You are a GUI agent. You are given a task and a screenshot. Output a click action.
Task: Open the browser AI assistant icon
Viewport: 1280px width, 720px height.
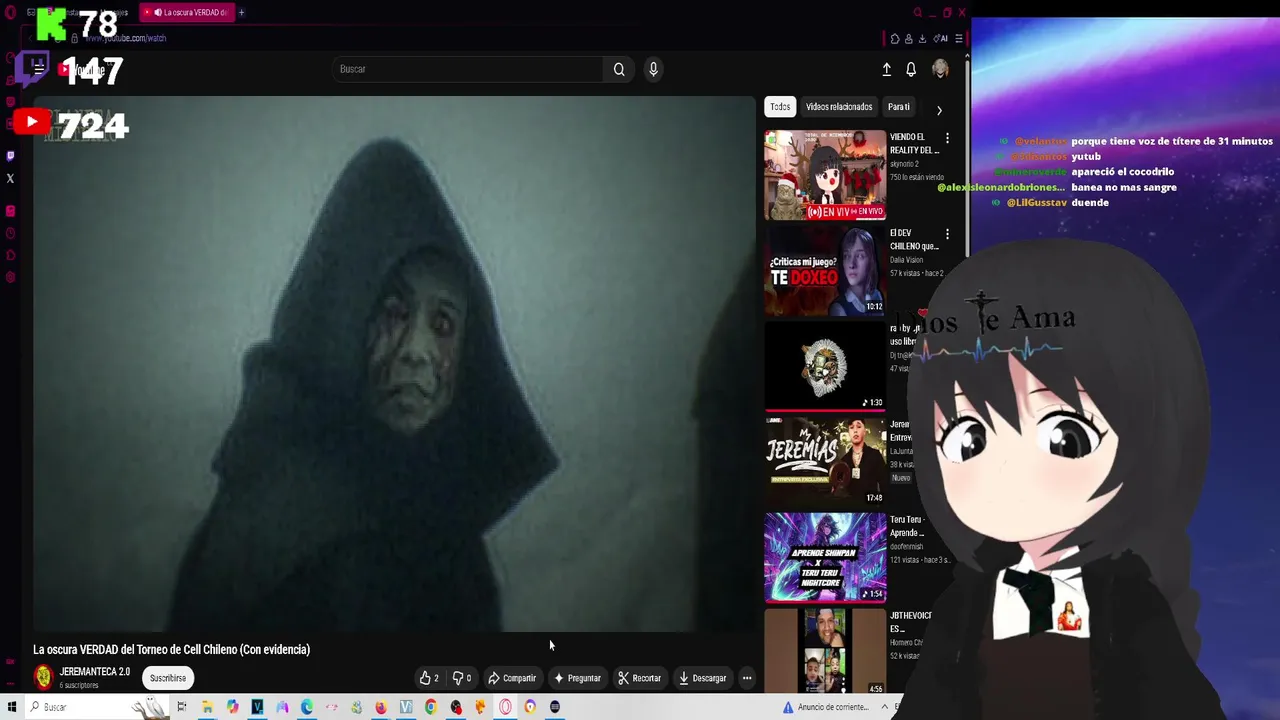click(x=941, y=39)
